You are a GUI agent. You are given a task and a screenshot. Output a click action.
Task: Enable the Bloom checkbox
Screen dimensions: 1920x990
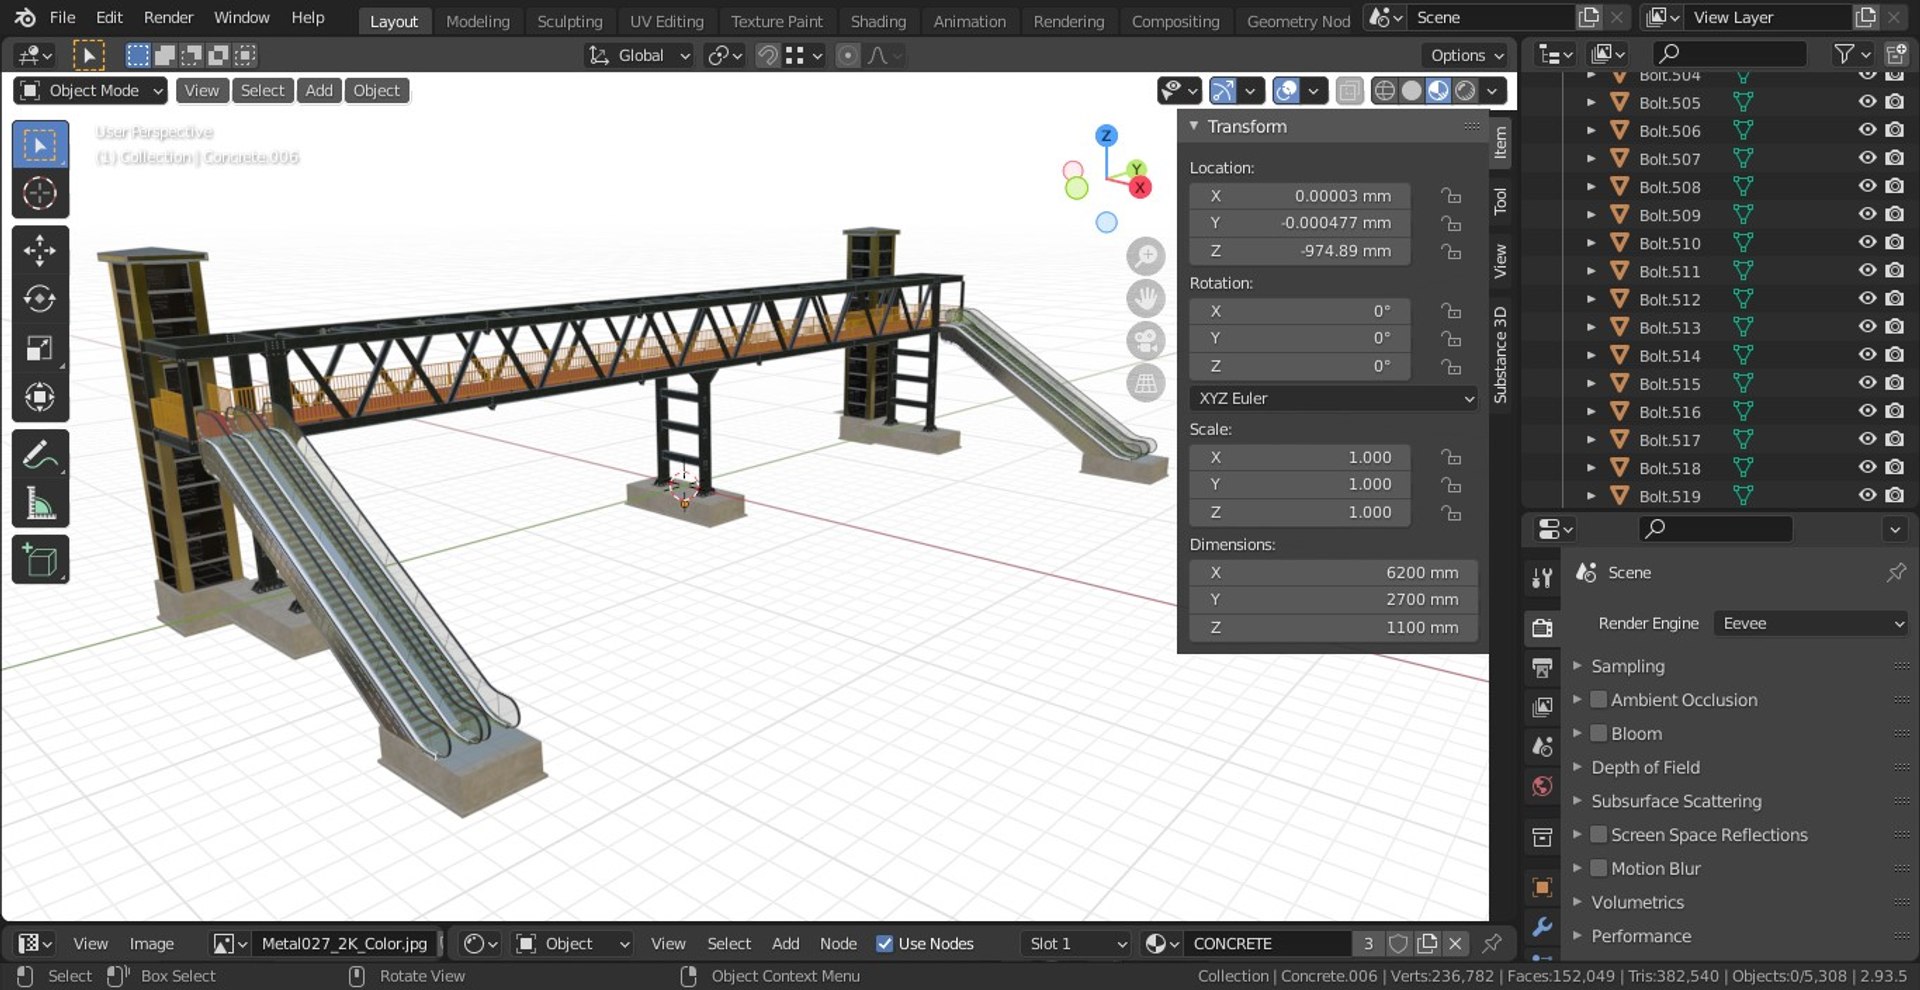coord(1599,733)
